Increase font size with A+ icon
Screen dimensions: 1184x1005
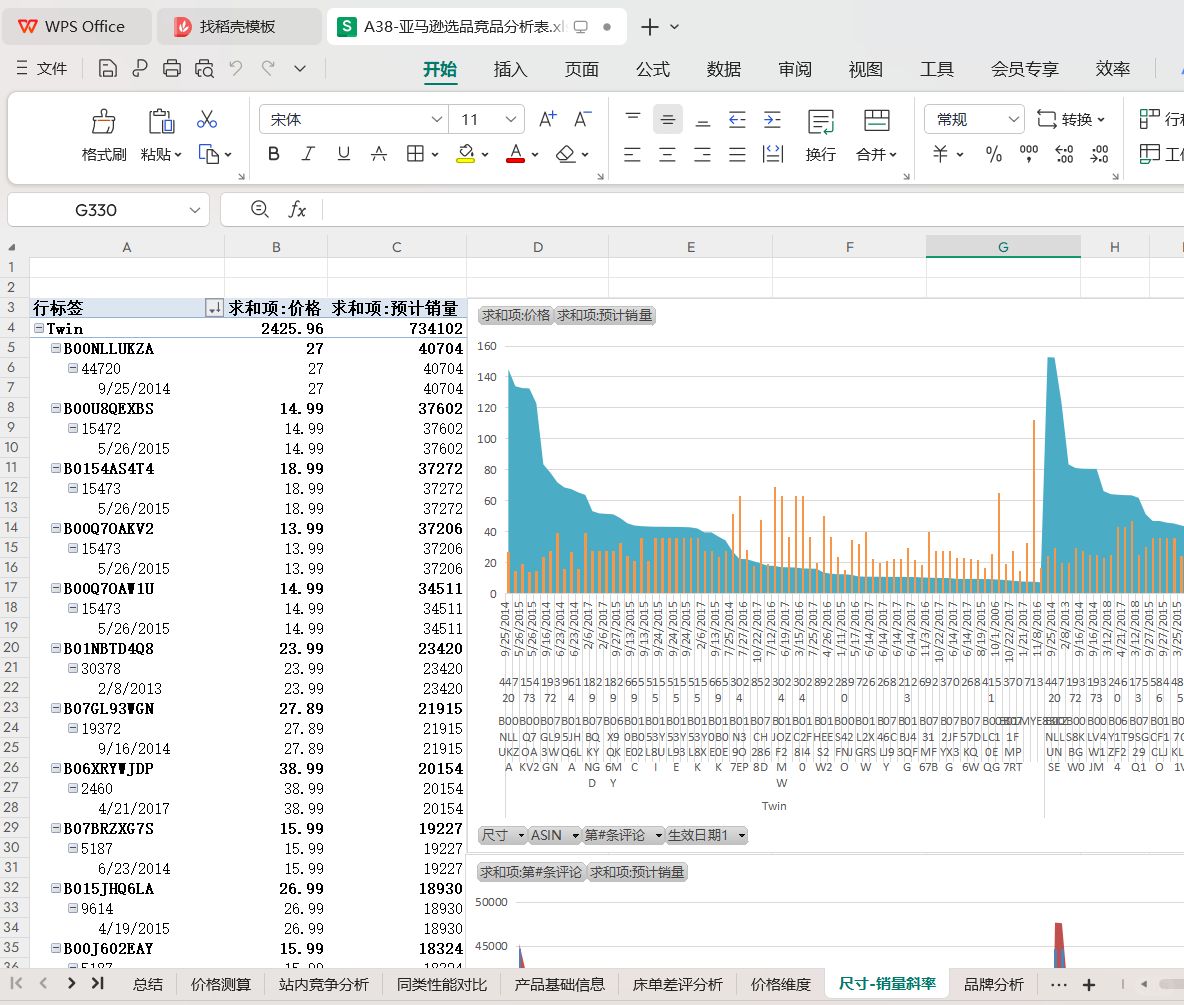[547, 119]
